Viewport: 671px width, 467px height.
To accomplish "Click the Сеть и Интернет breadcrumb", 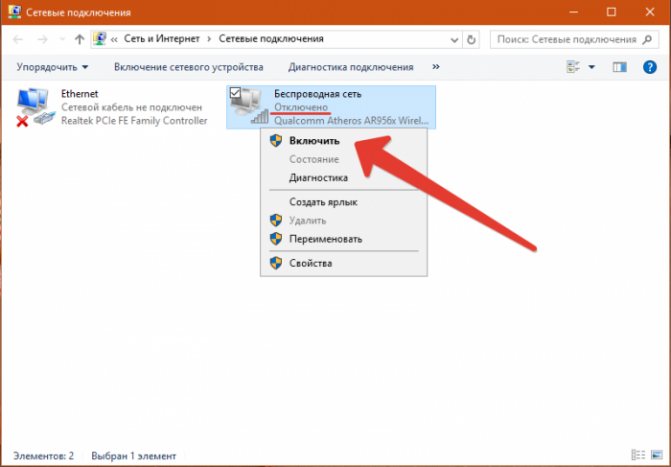I will [x=162, y=39].
